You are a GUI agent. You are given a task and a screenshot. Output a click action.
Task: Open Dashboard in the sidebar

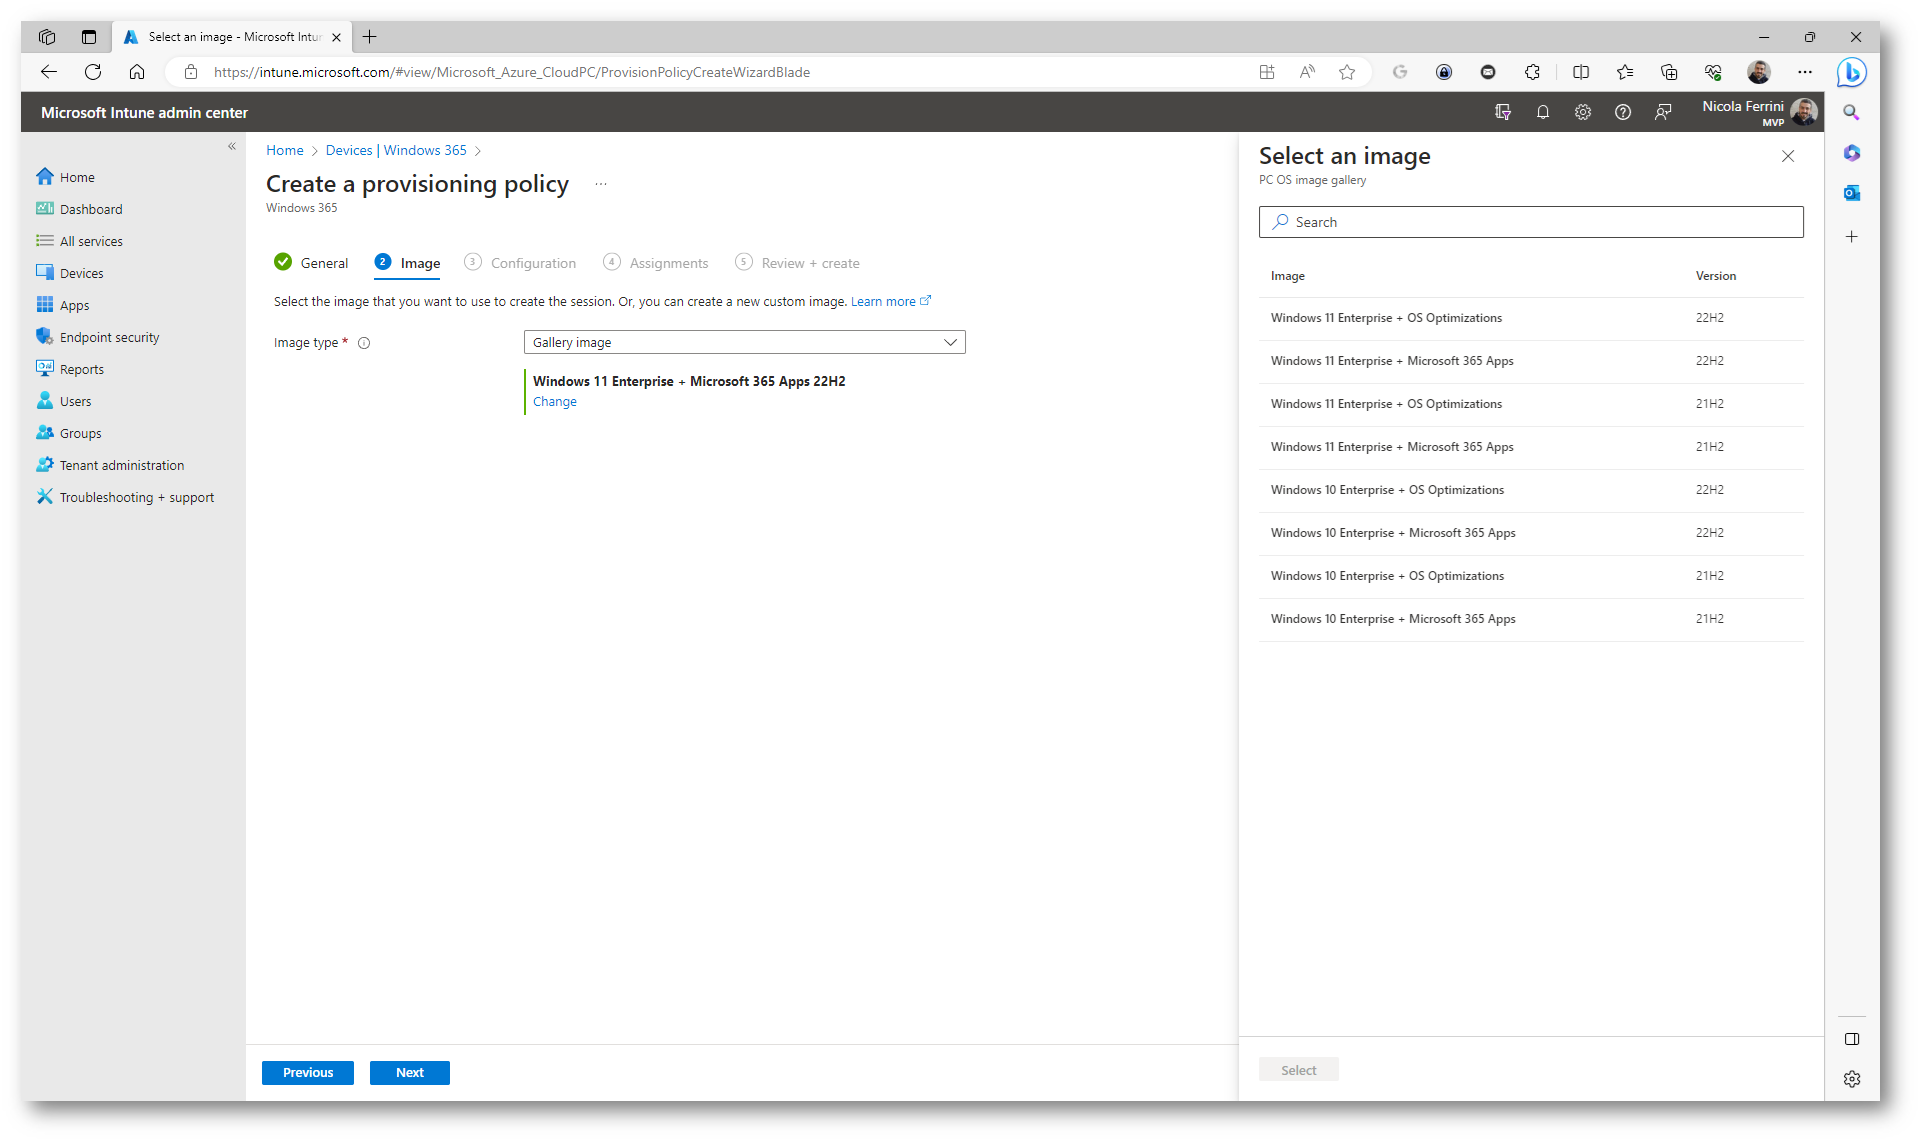tap(80, 209)
